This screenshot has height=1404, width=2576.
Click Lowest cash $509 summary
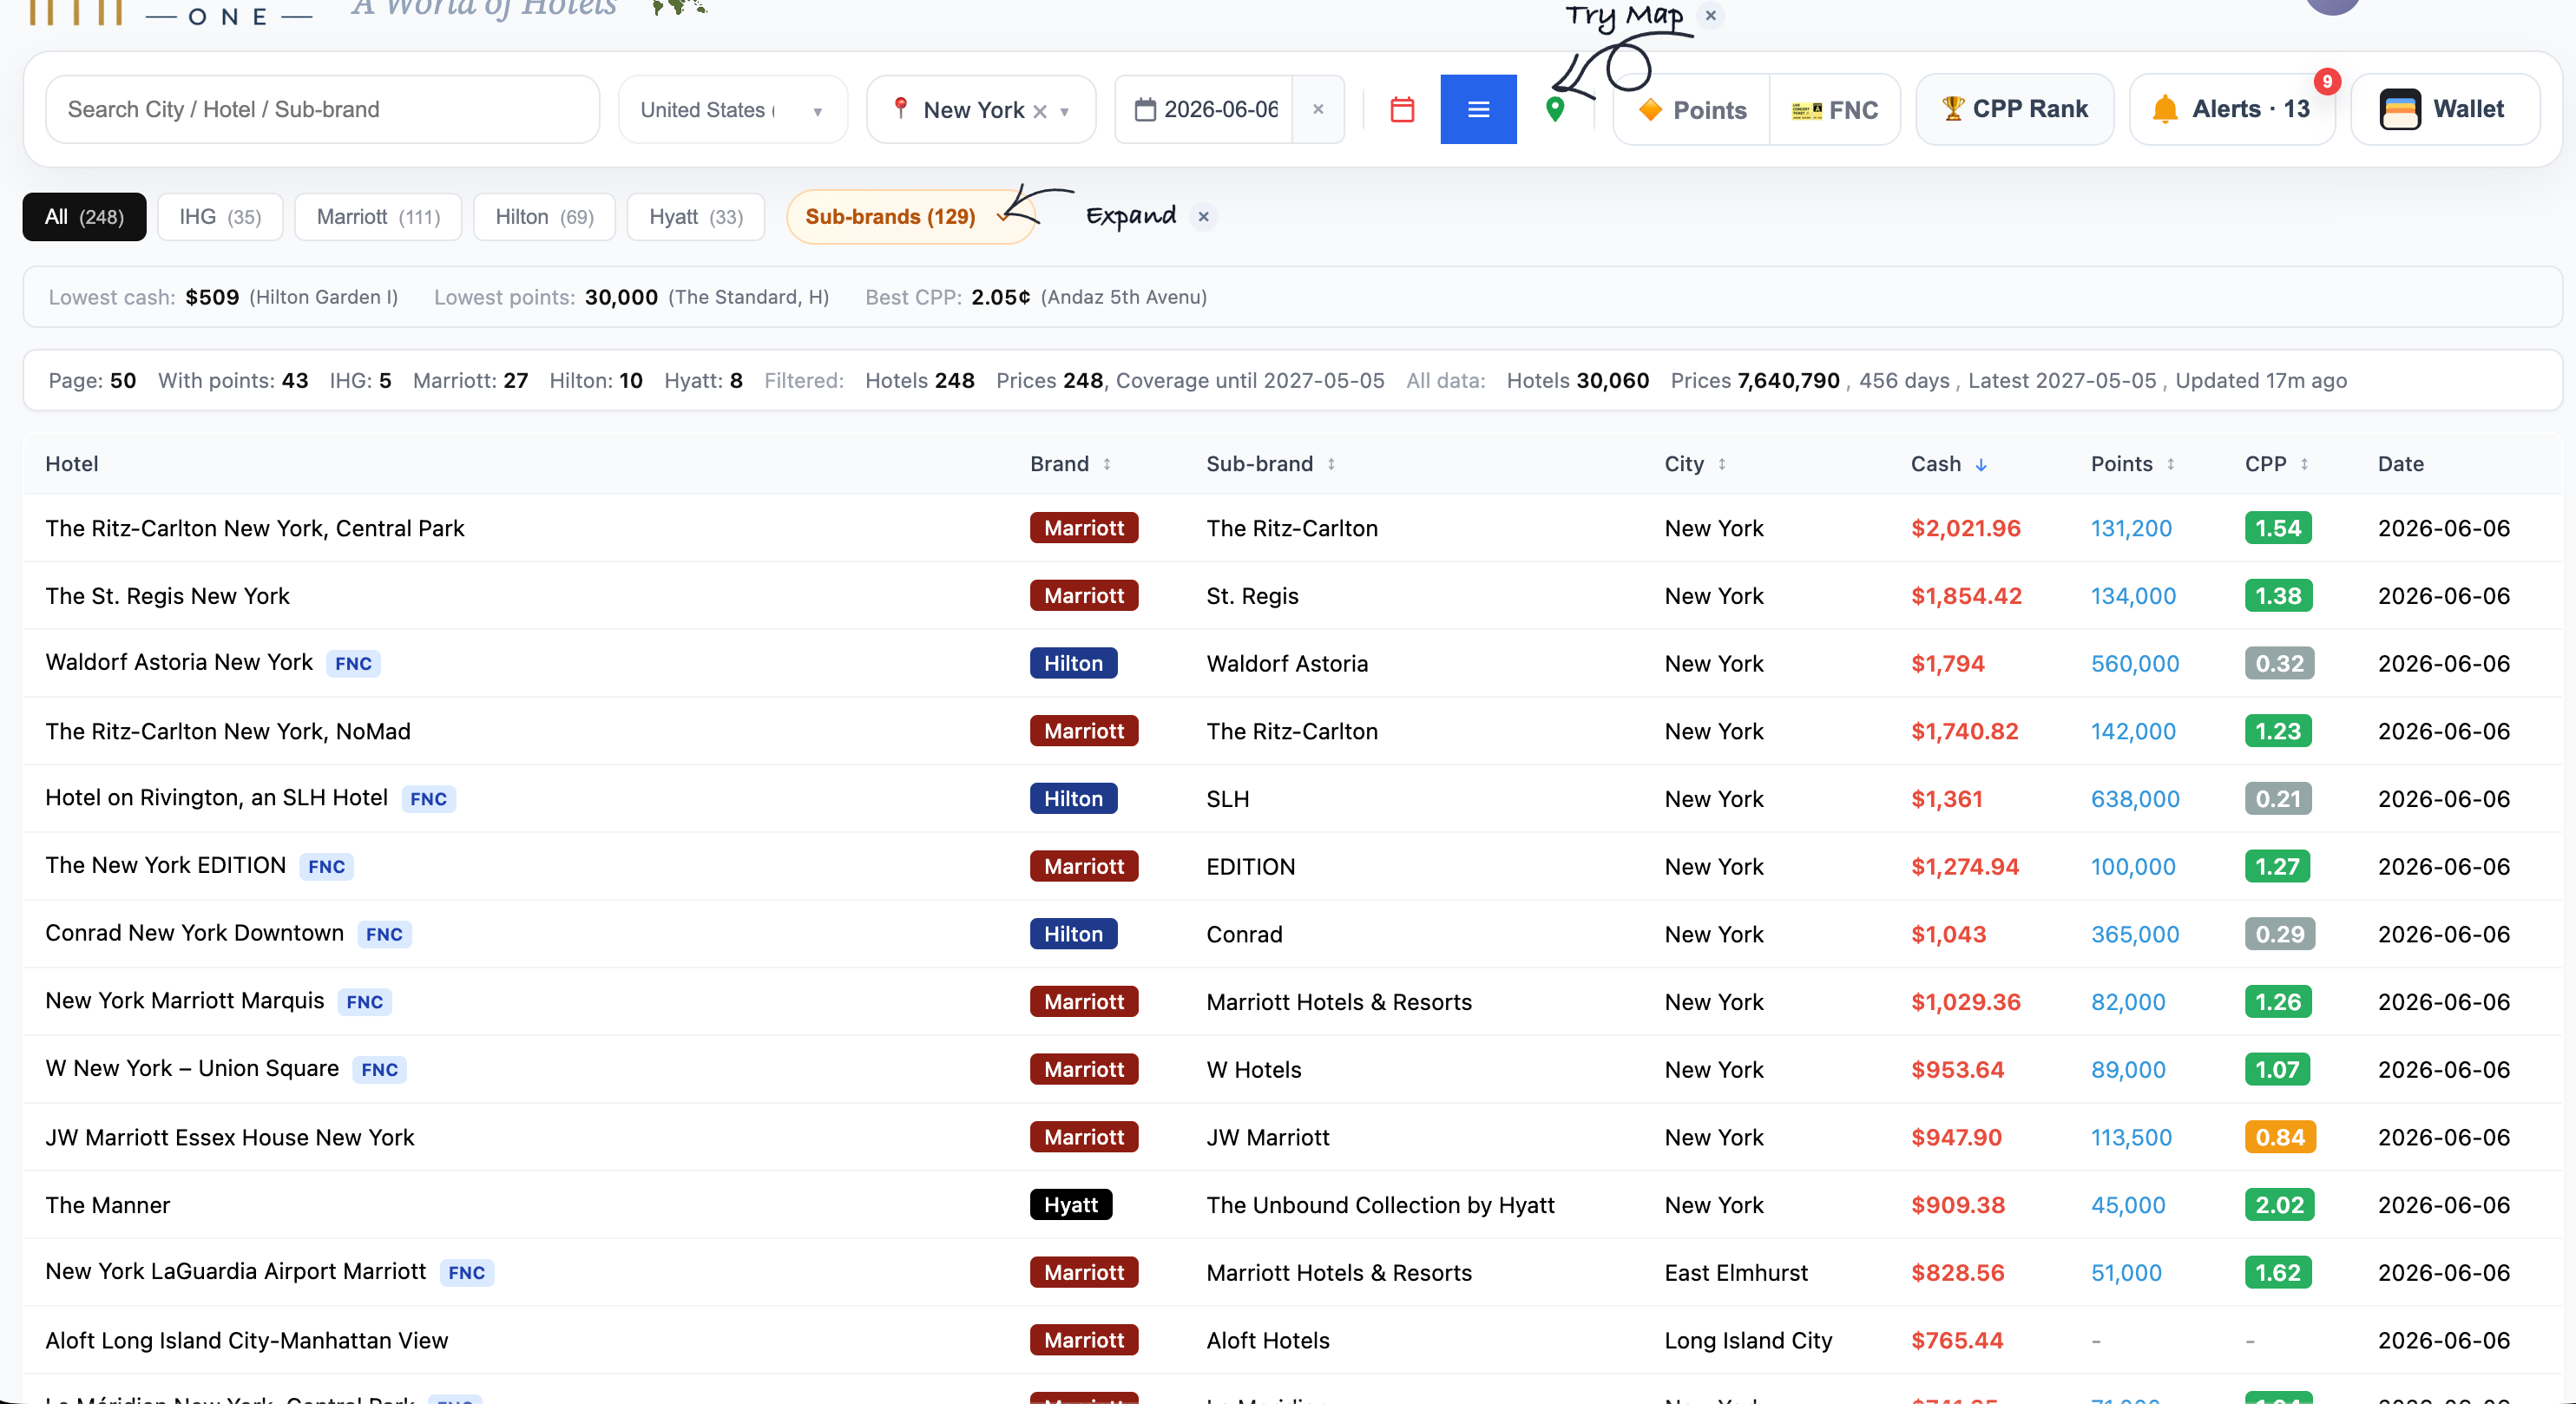click(x=223, y=297)
